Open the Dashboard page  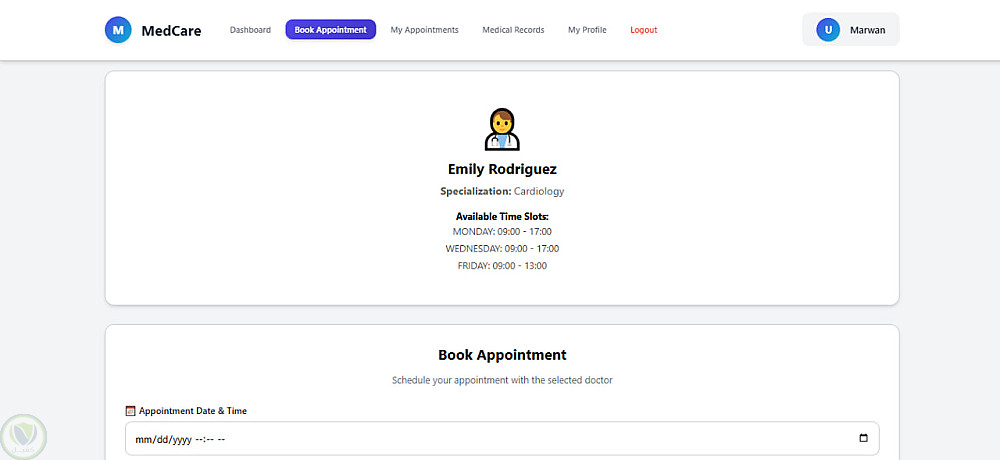pos(250,30)
